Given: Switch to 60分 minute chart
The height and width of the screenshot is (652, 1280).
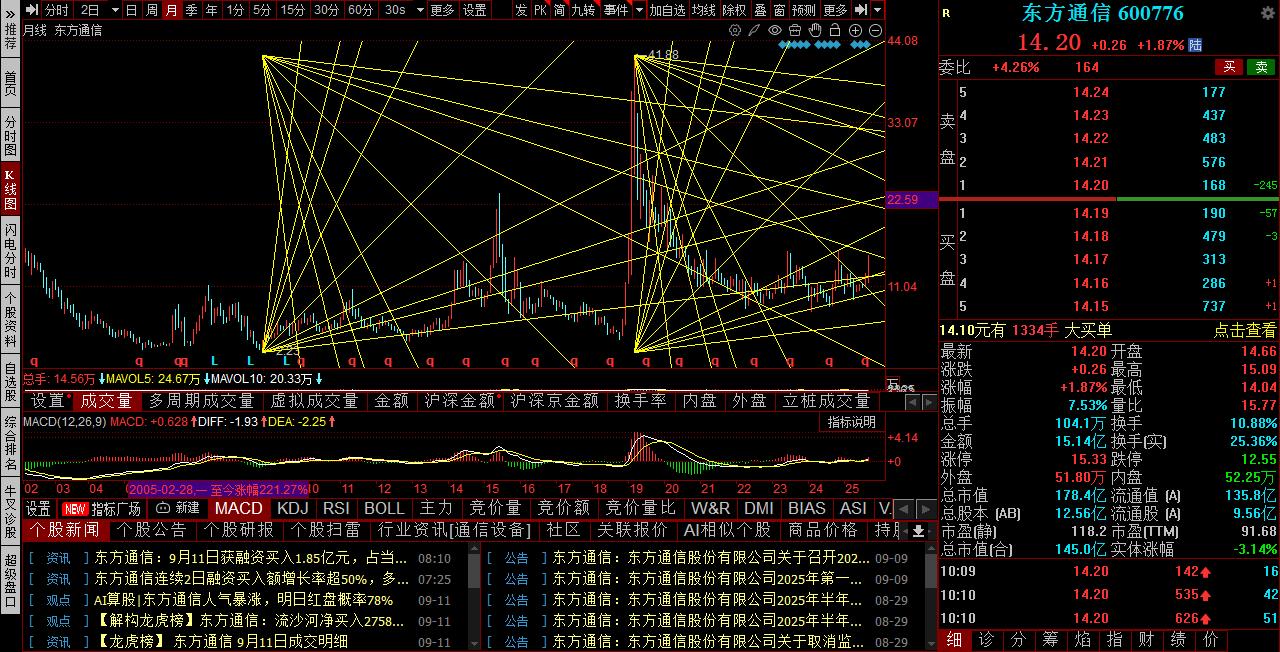Looking at the screenshot, I should [x=360, y=10].
